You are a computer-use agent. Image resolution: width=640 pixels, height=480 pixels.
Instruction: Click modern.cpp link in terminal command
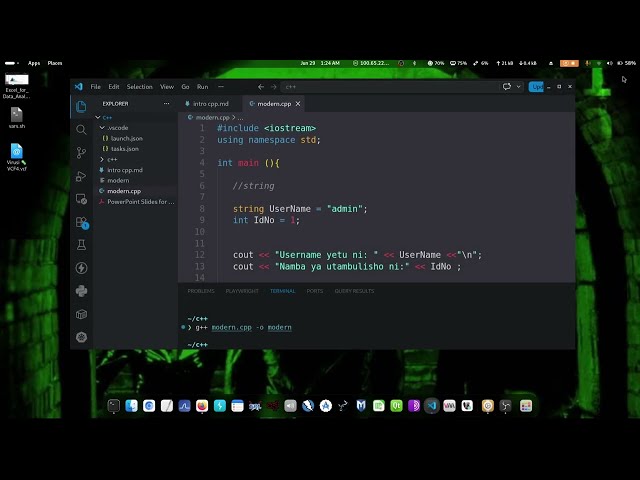(x=231, y=327)
